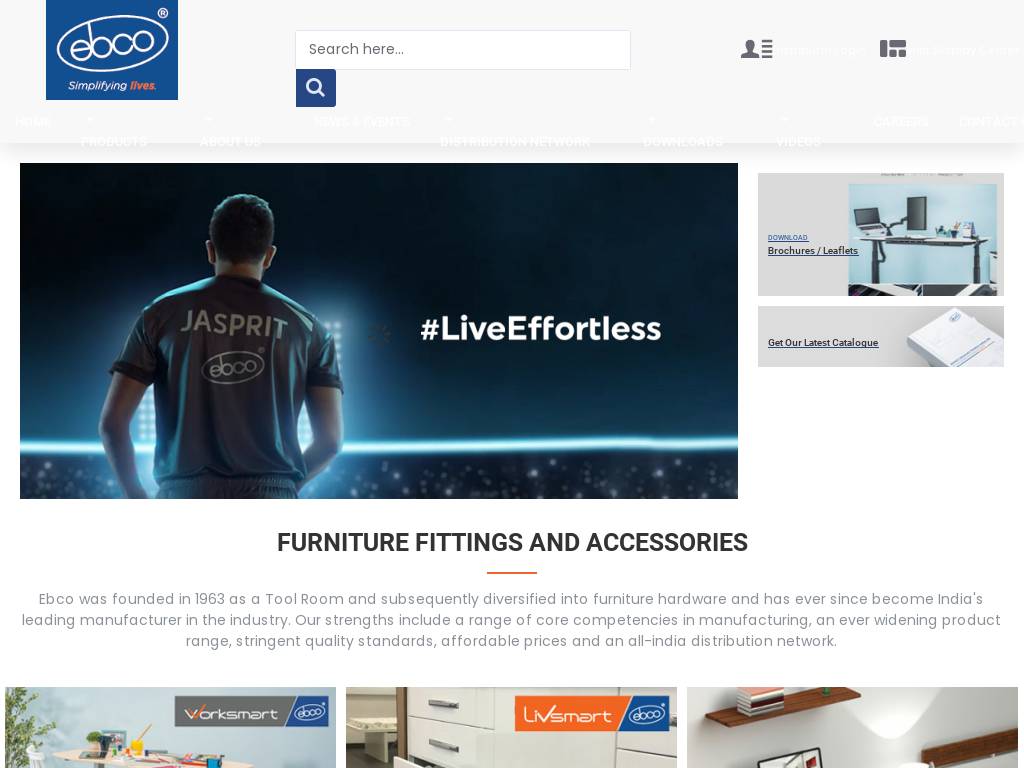
Task: Expand the About Us menu arrow
Action: pyautogui.click(x=209, y=120)
